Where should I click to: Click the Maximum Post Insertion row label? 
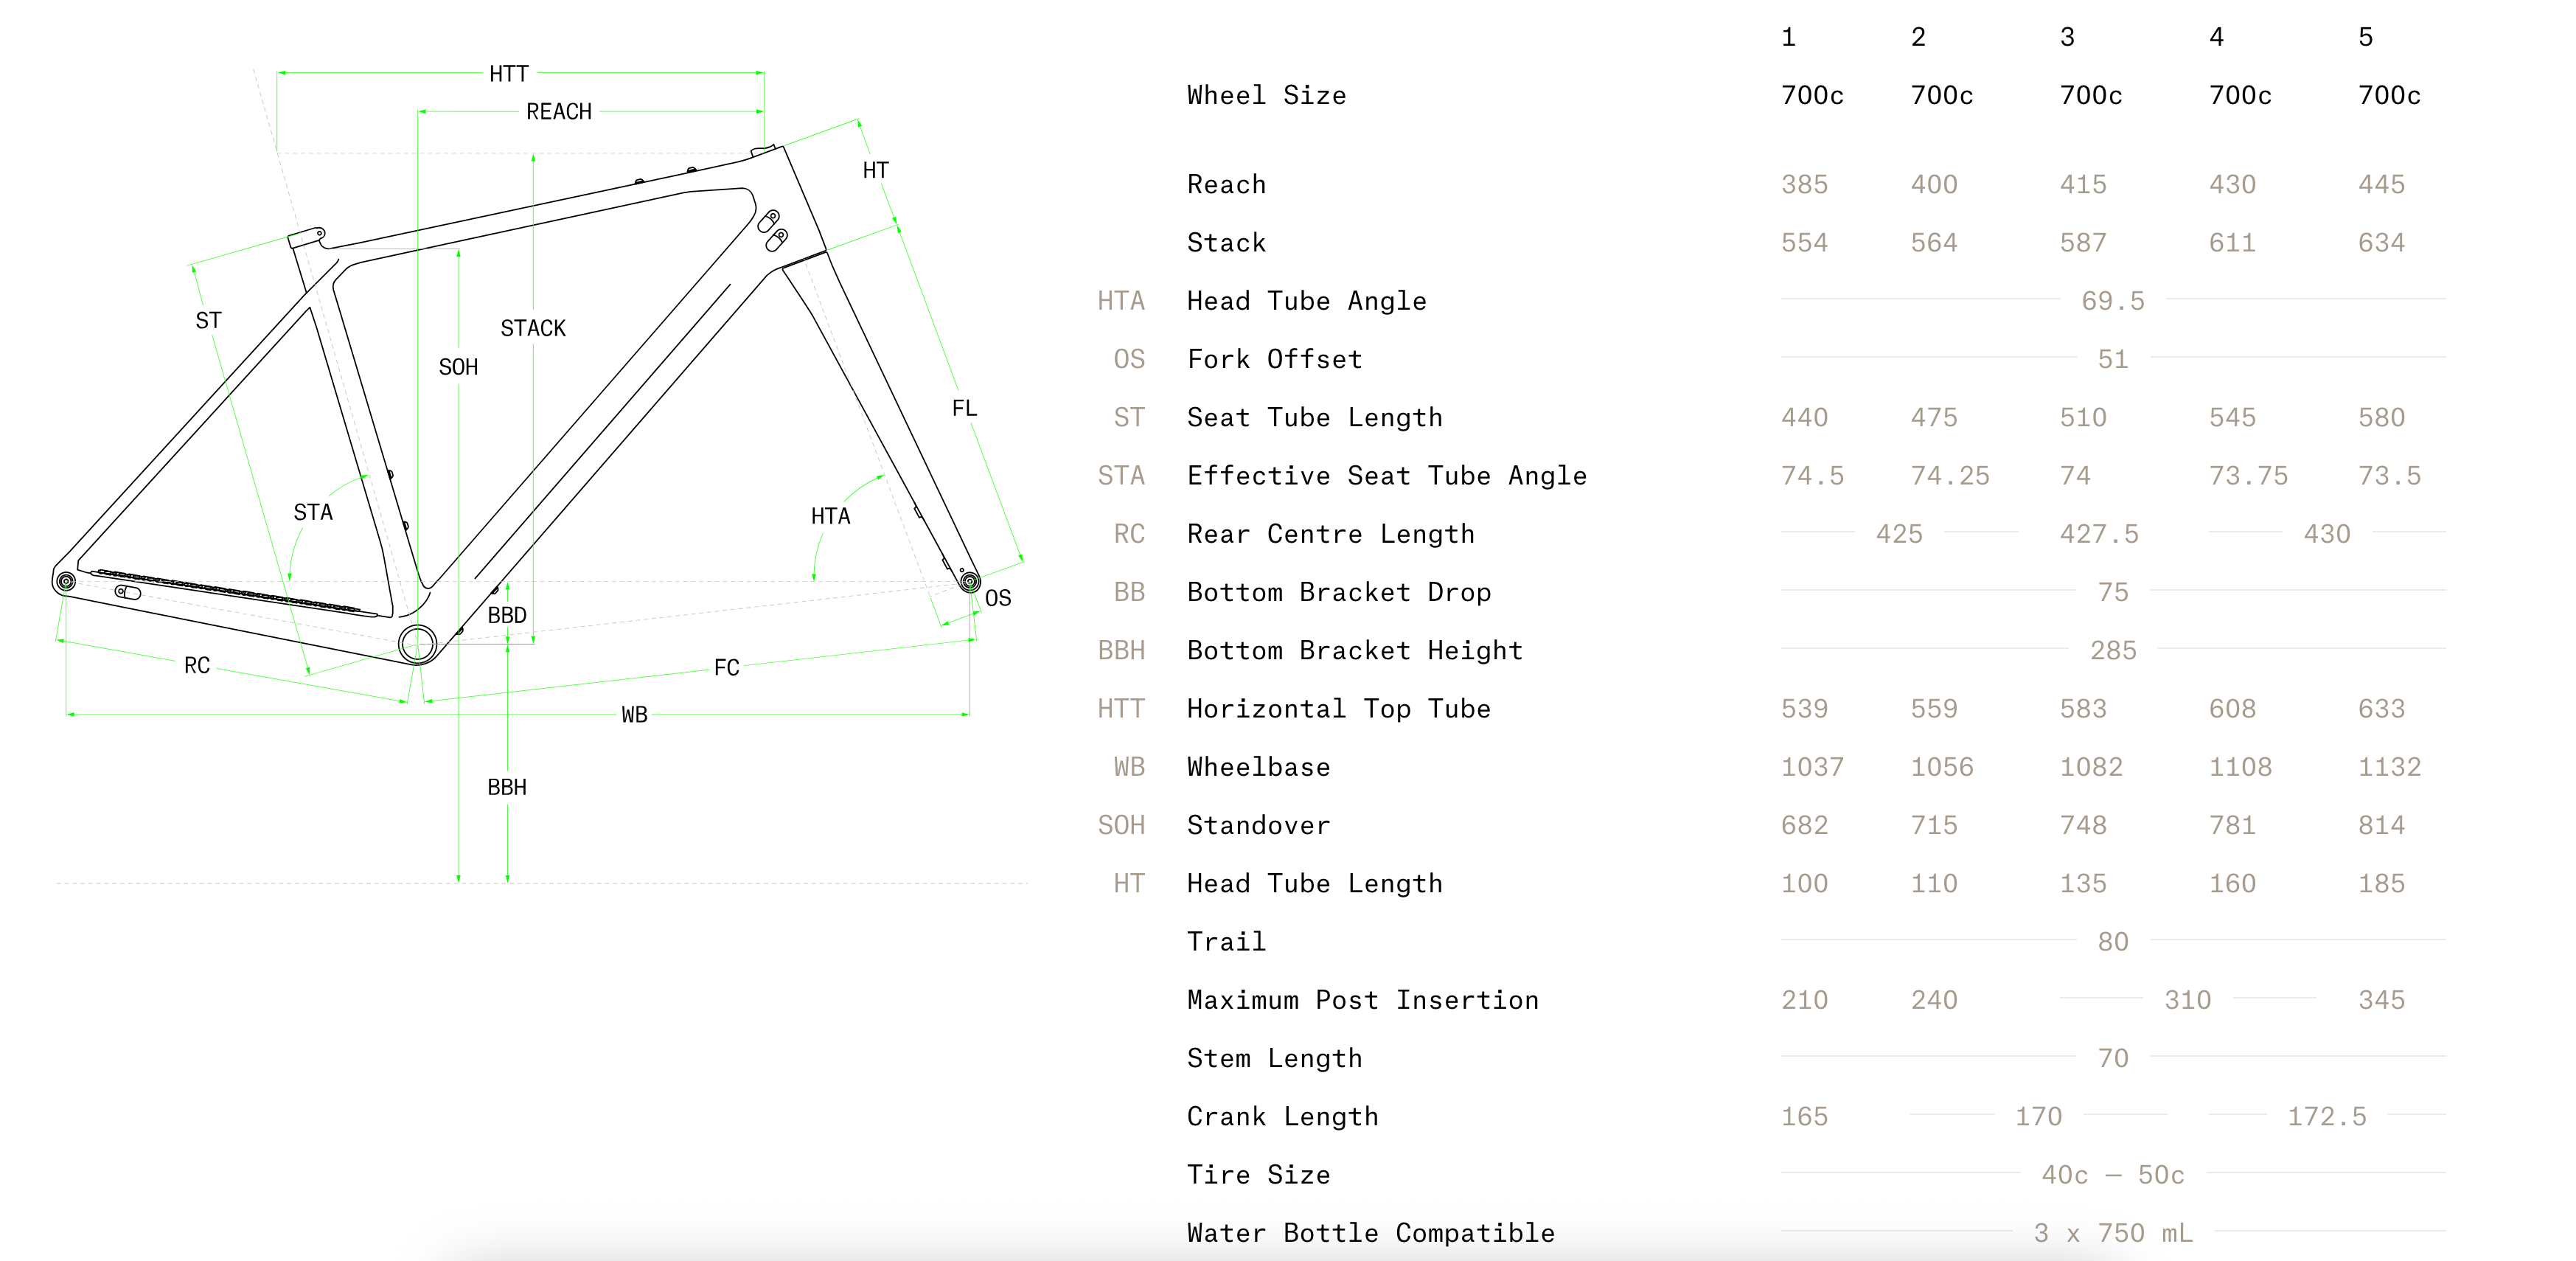coord(1362,1000)
